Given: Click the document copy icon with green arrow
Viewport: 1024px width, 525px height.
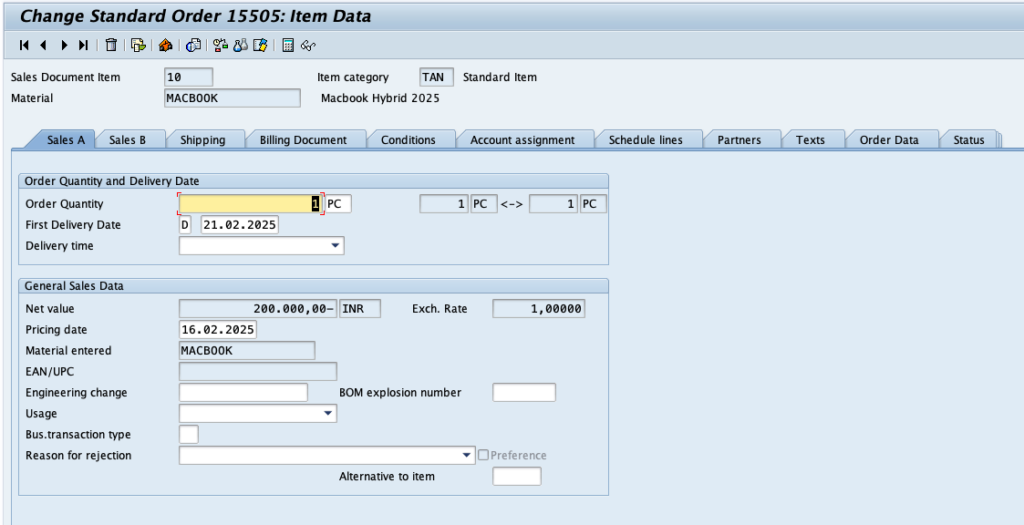Looking at the screenshot, I should tap(138, 45).
